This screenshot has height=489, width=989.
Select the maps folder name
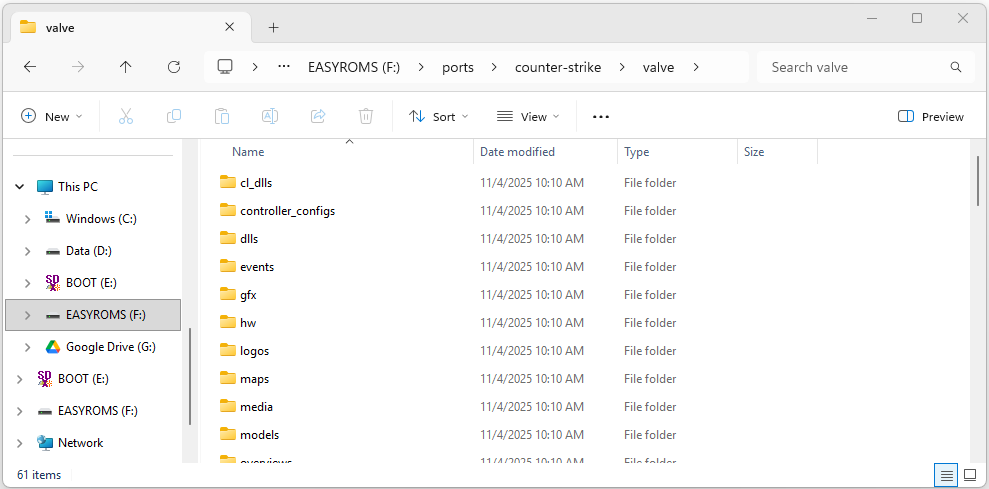pos(255,379)
